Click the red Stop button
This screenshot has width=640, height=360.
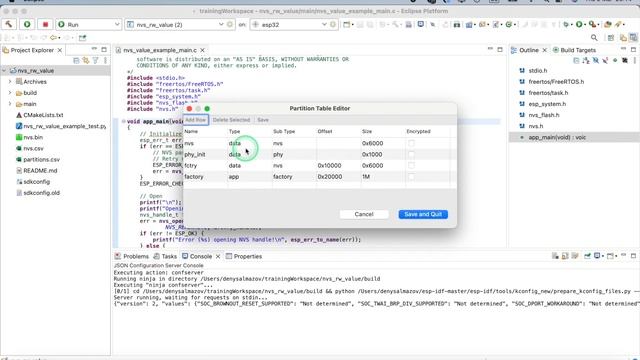[45, 24]
